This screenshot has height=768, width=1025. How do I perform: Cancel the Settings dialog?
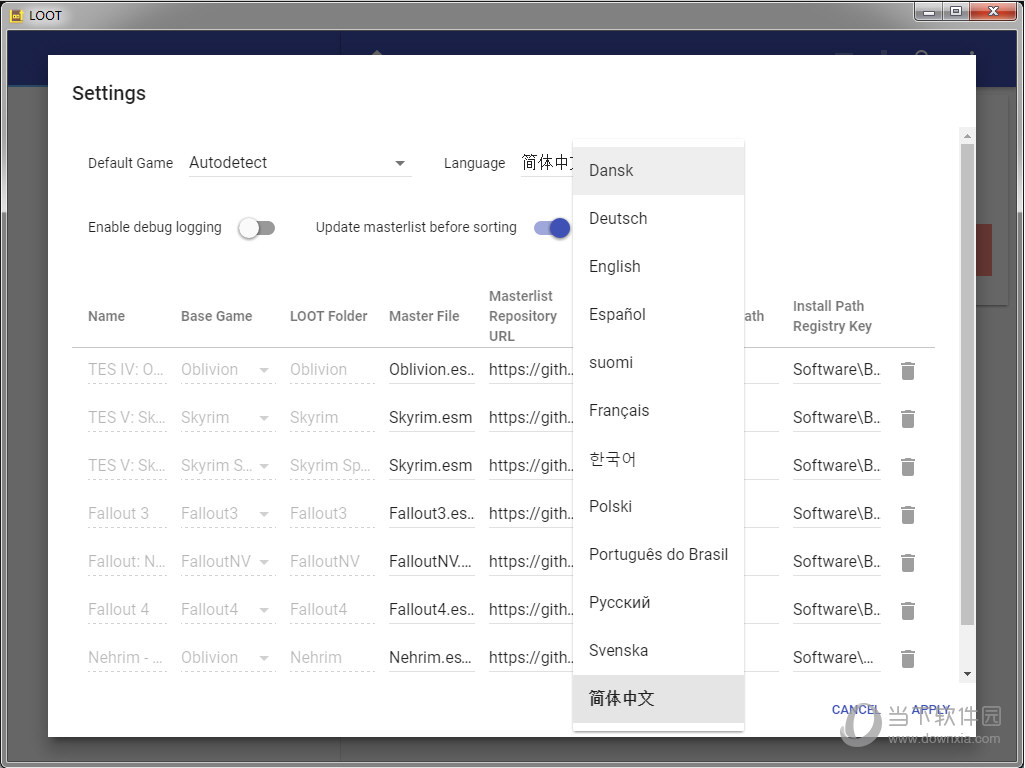tap(856, 710)
